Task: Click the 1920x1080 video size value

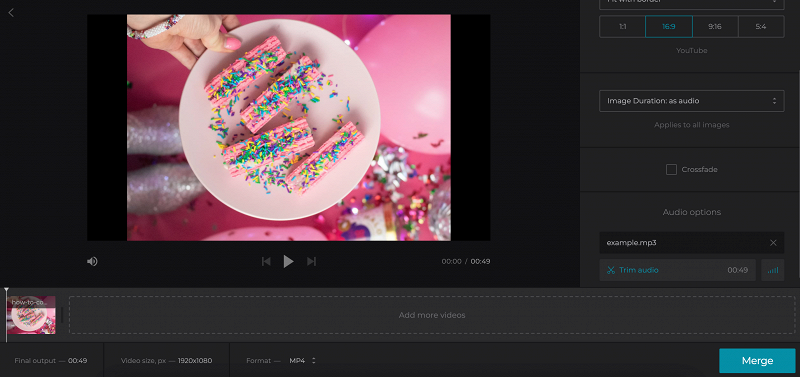Action: 195,361
